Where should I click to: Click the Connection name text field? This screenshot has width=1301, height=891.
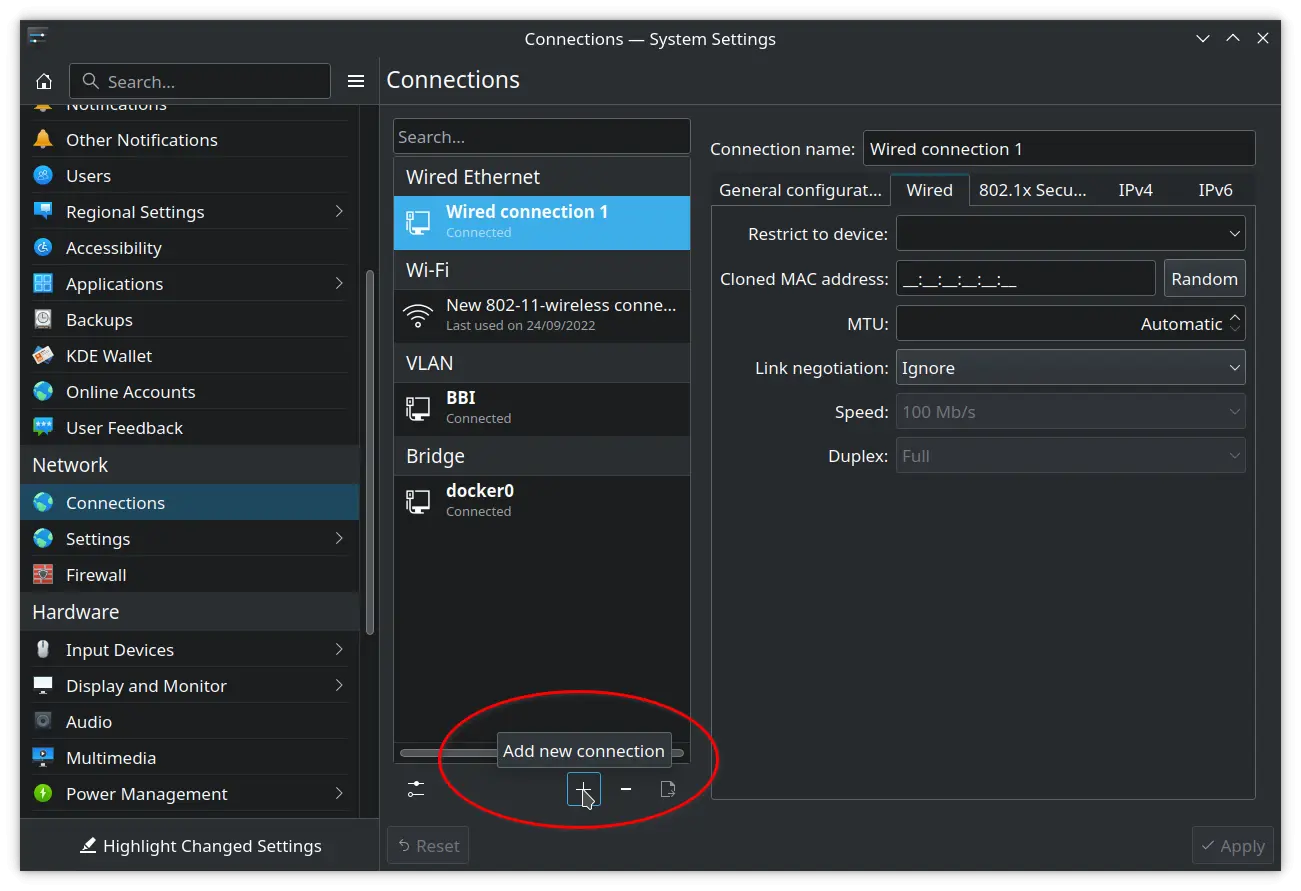tap(1059, 148)
